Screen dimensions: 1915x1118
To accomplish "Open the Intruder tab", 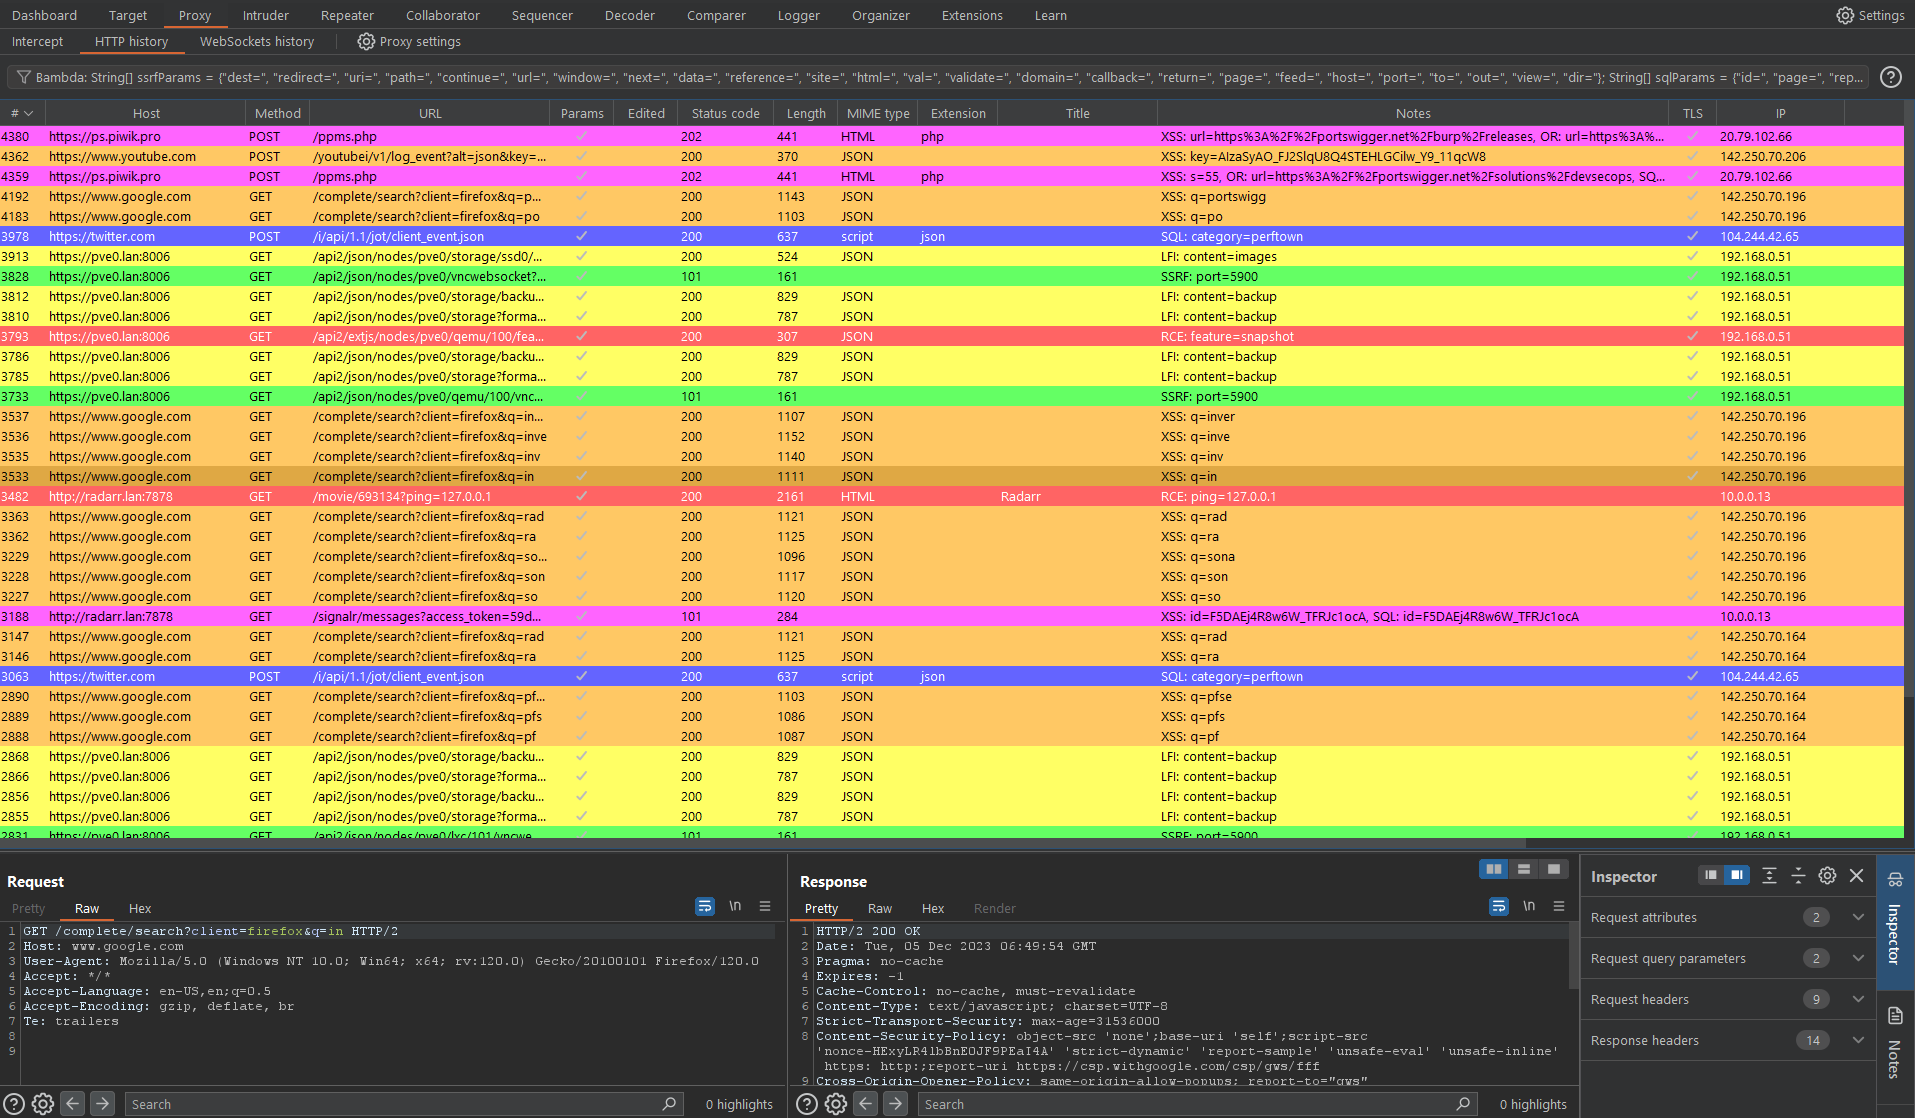I will pyautogui.click(x=265, y=15).
